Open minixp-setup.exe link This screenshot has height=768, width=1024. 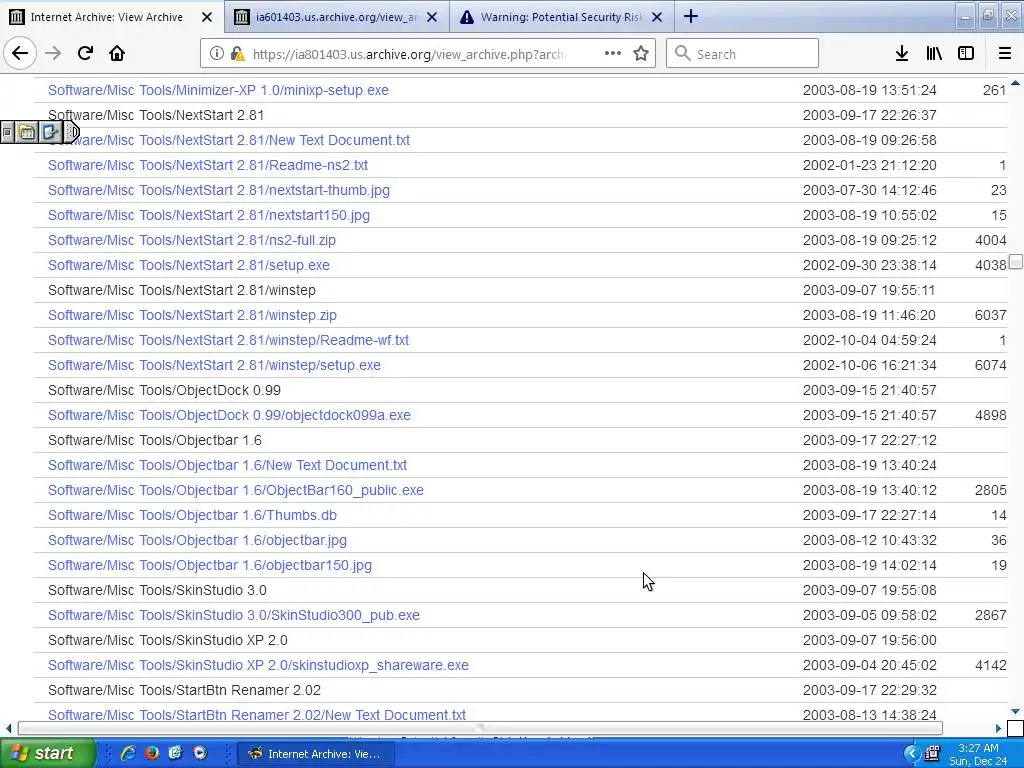[x=218, y=90]
